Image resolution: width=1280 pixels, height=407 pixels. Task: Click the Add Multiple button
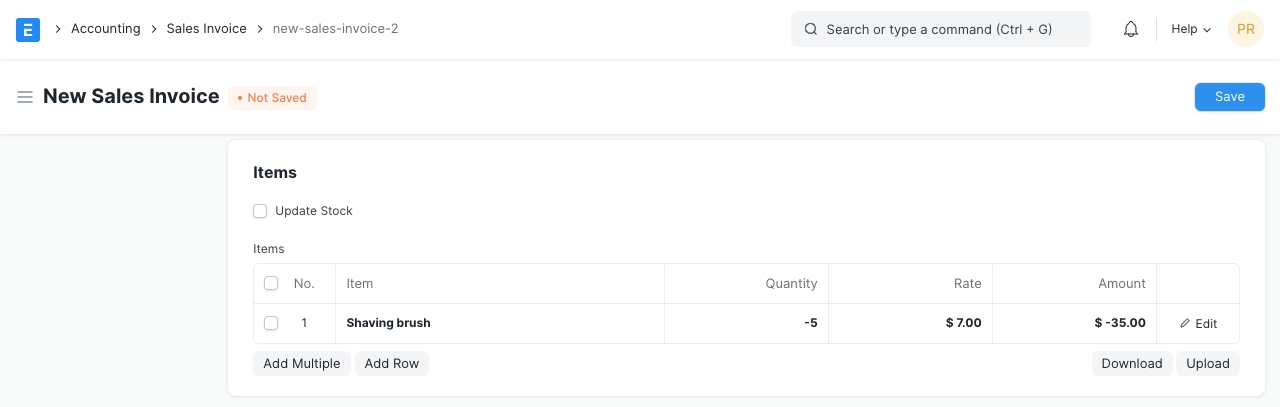coord(301,363)
